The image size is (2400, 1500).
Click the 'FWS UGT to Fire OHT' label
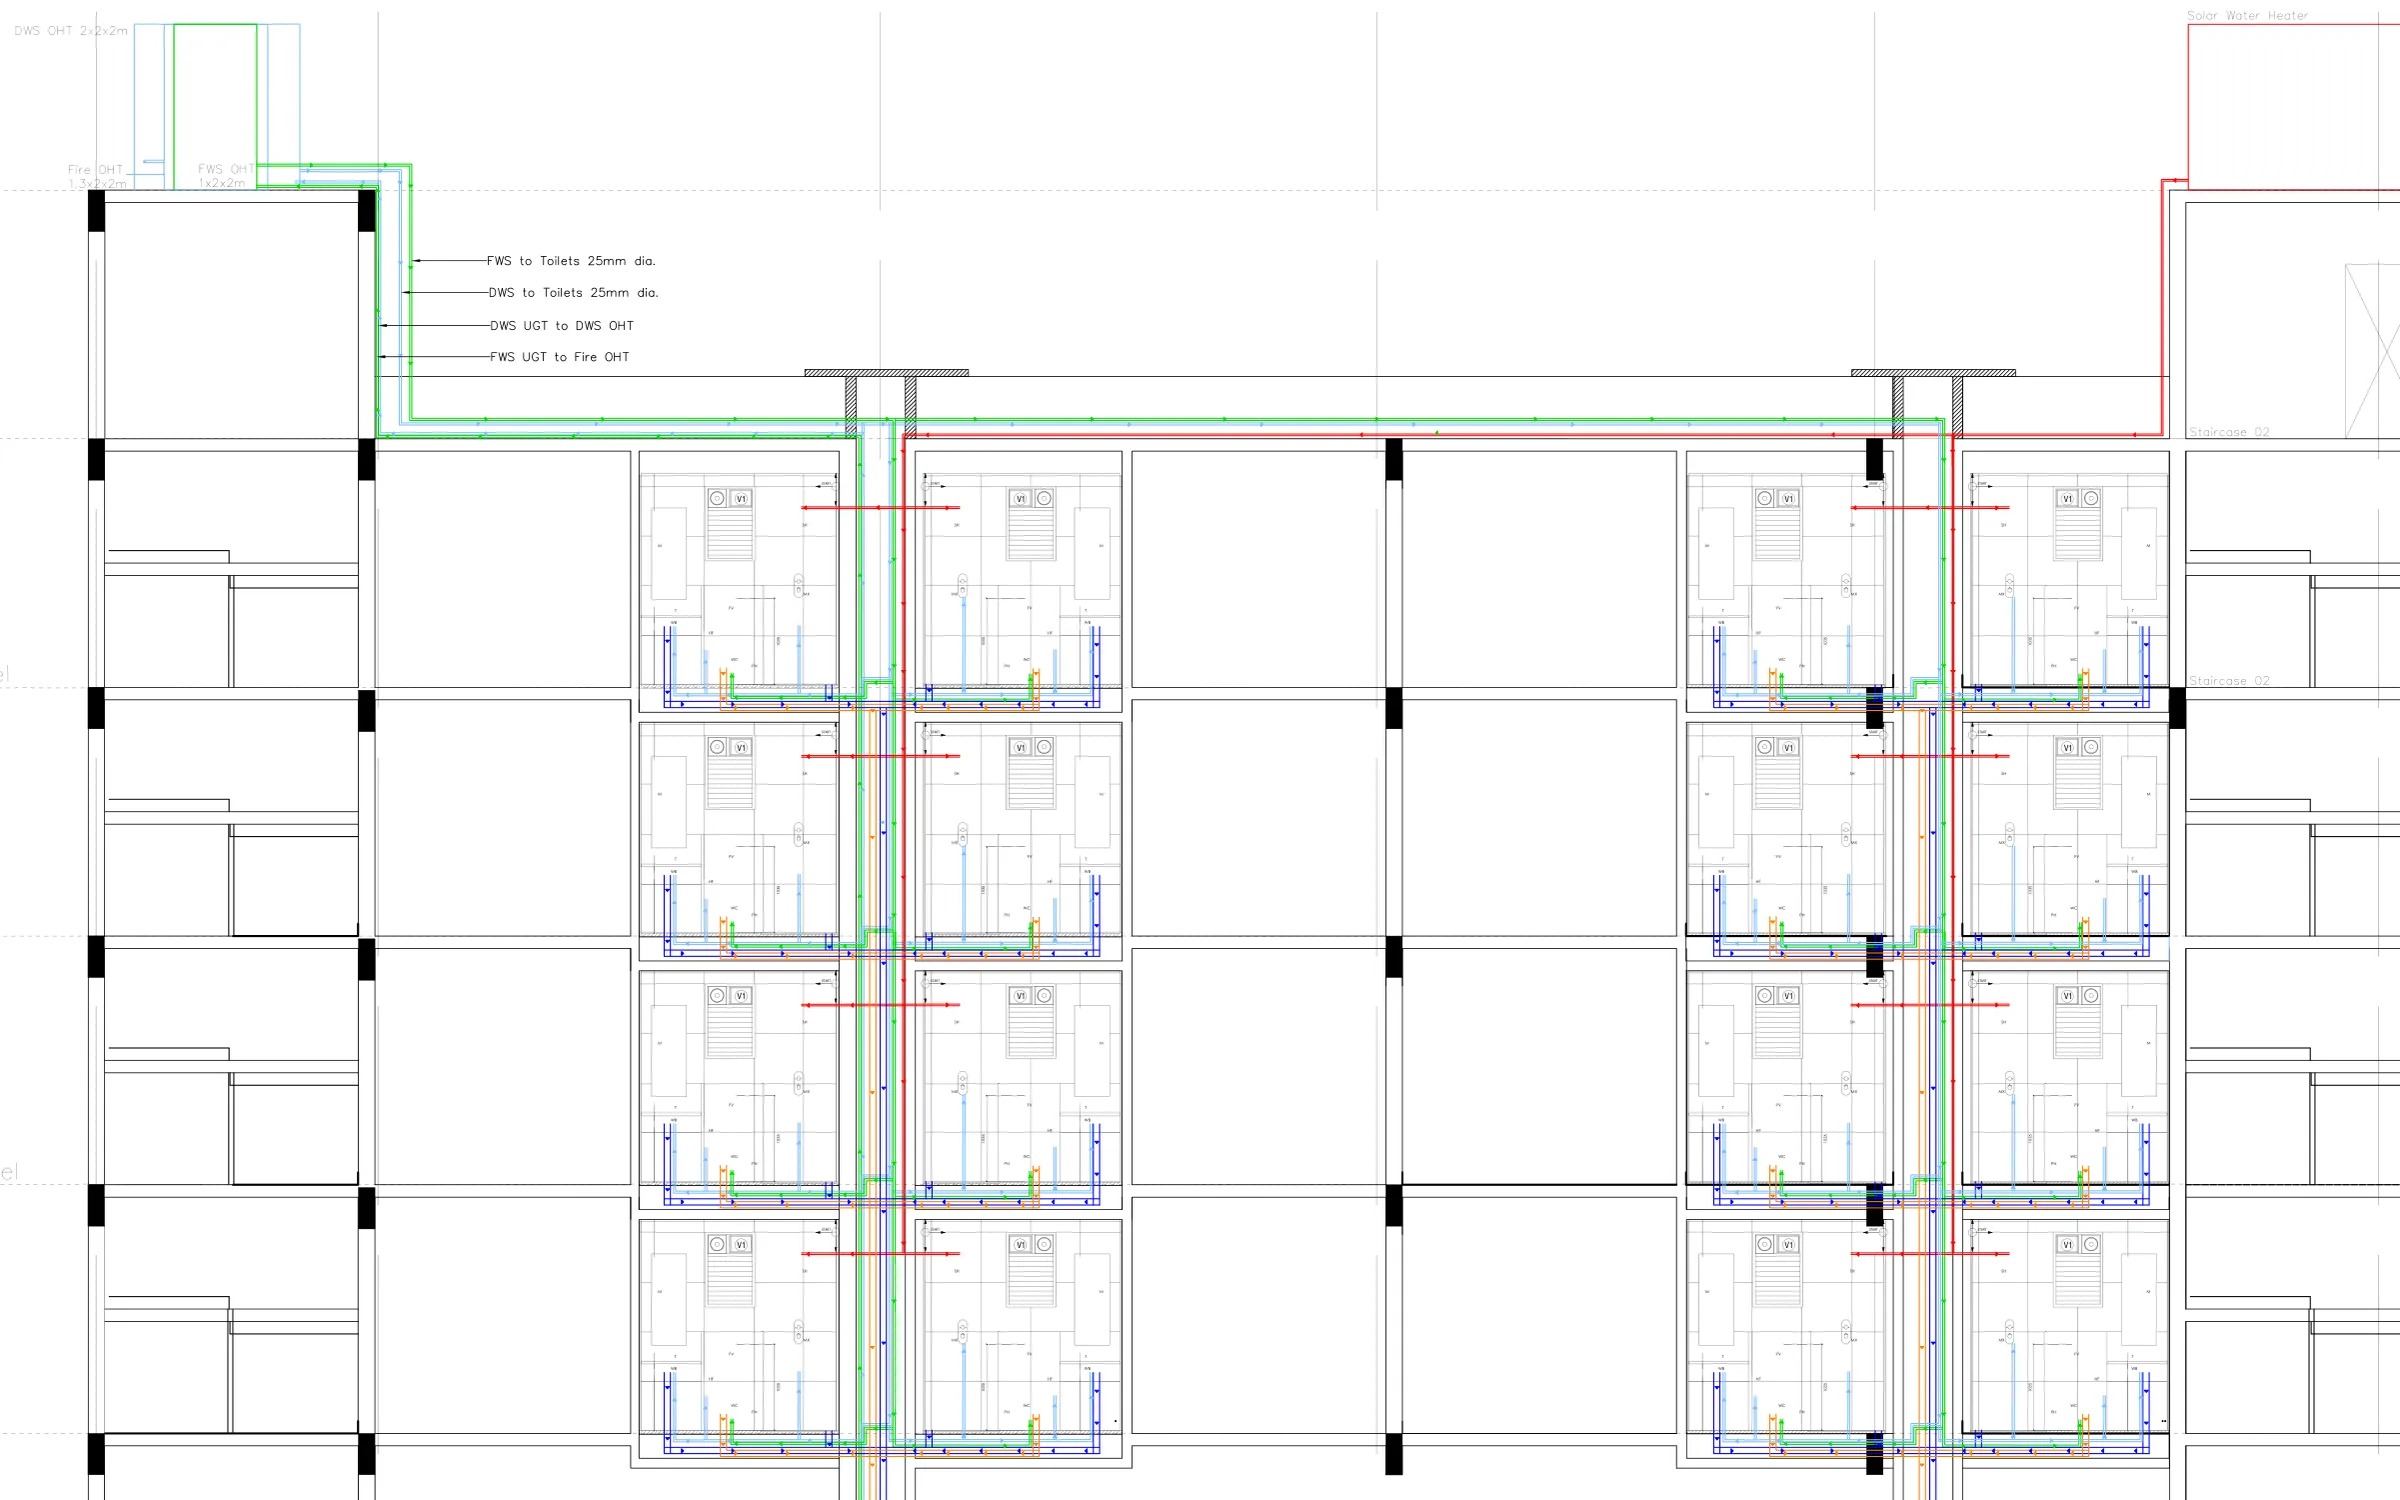[x=559, y=357]
